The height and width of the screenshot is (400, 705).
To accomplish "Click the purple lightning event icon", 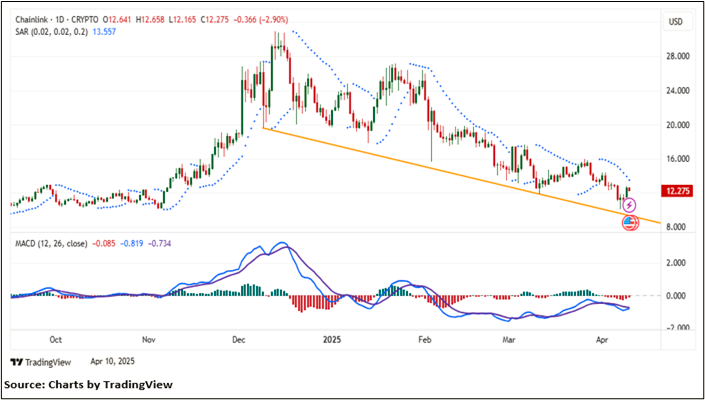I will click(x=630, y=205).
